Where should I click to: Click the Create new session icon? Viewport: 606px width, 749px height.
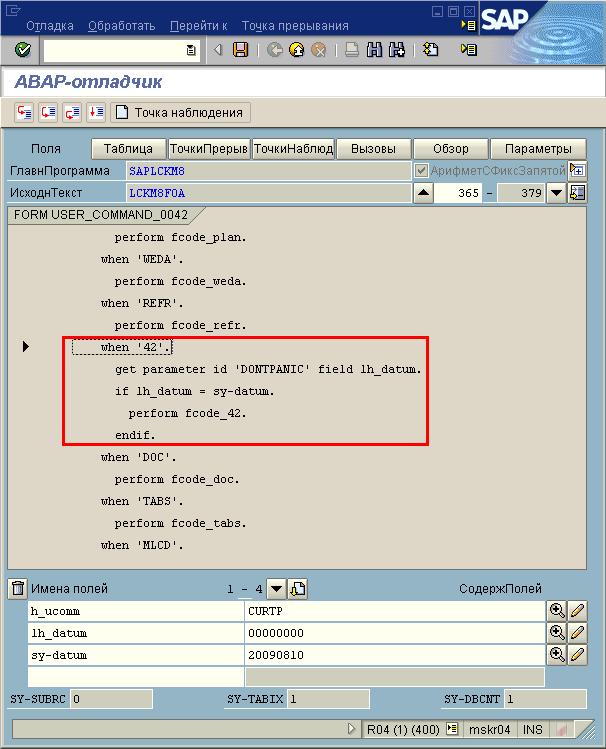pos(430,50)
